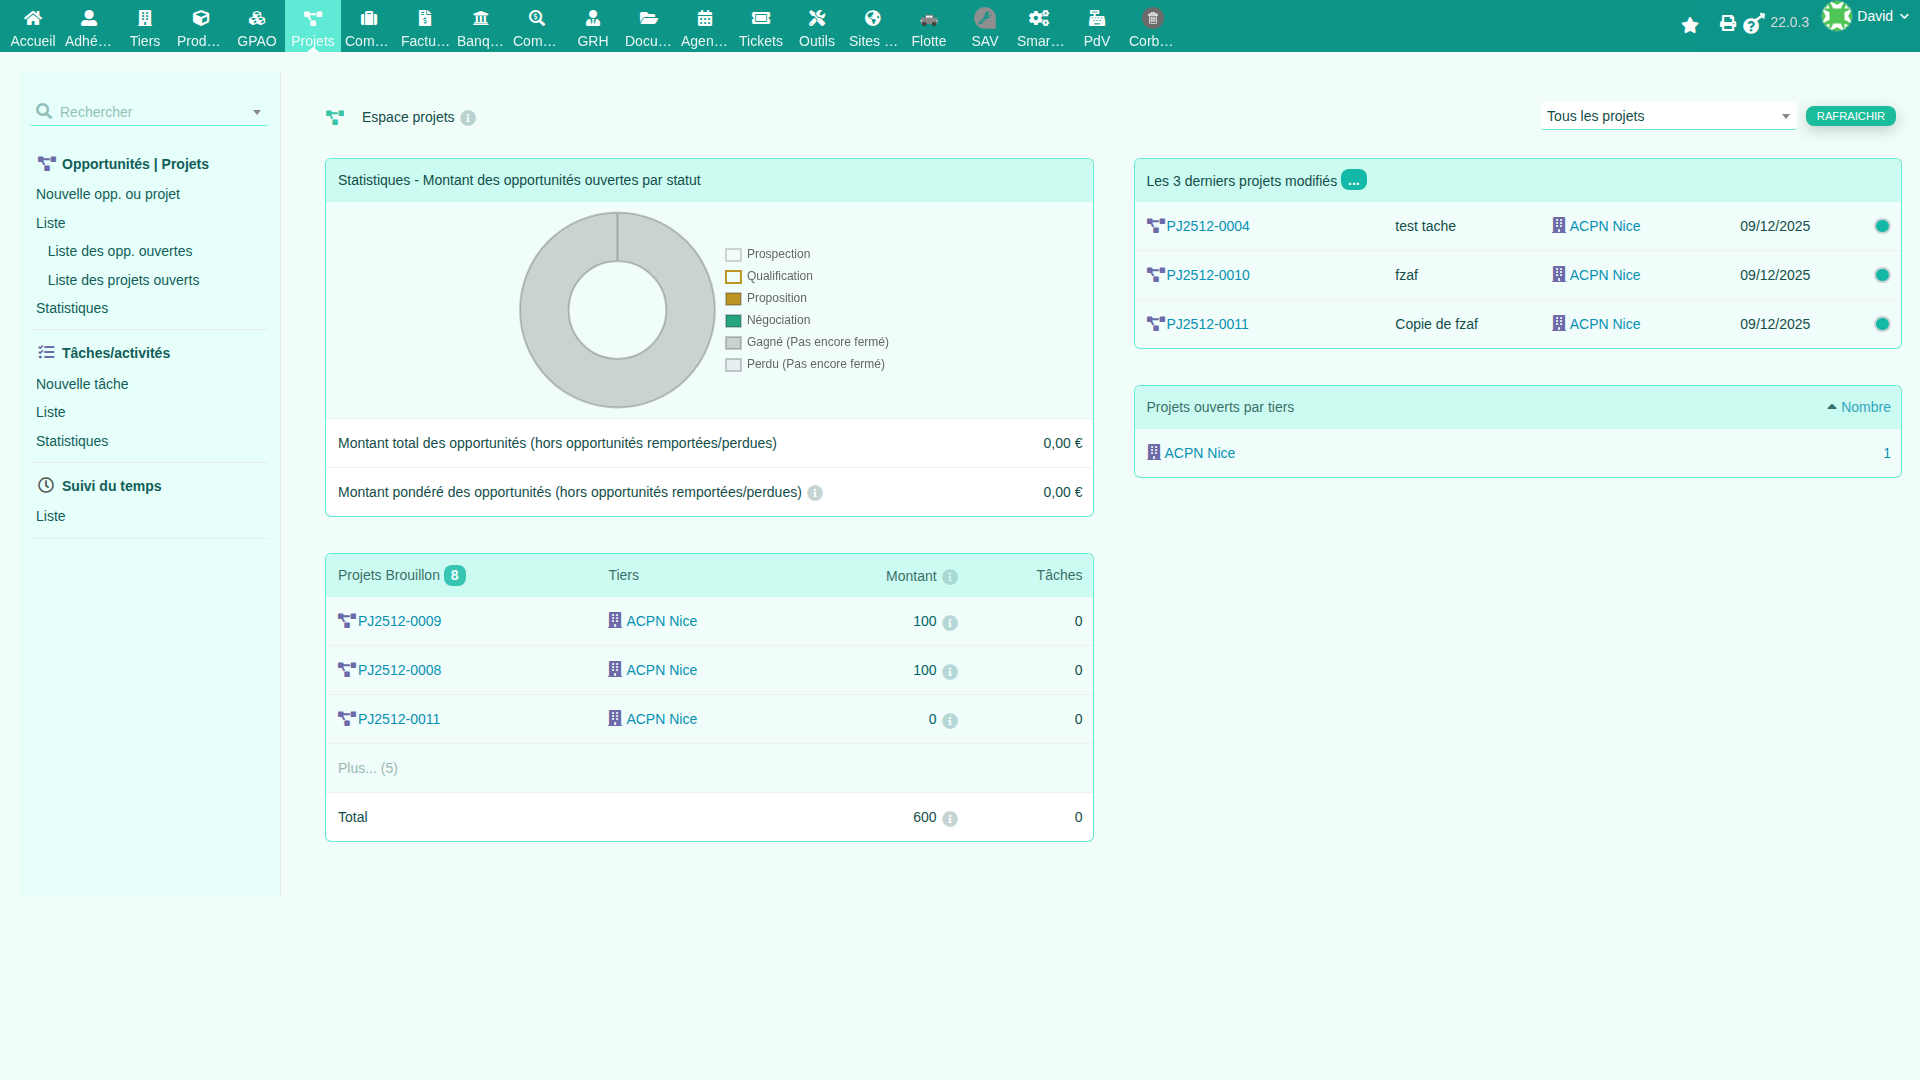Screen dimensions: 1920x1080
Task: Open project link PJ2512-0009
Action: click(399, 621)
